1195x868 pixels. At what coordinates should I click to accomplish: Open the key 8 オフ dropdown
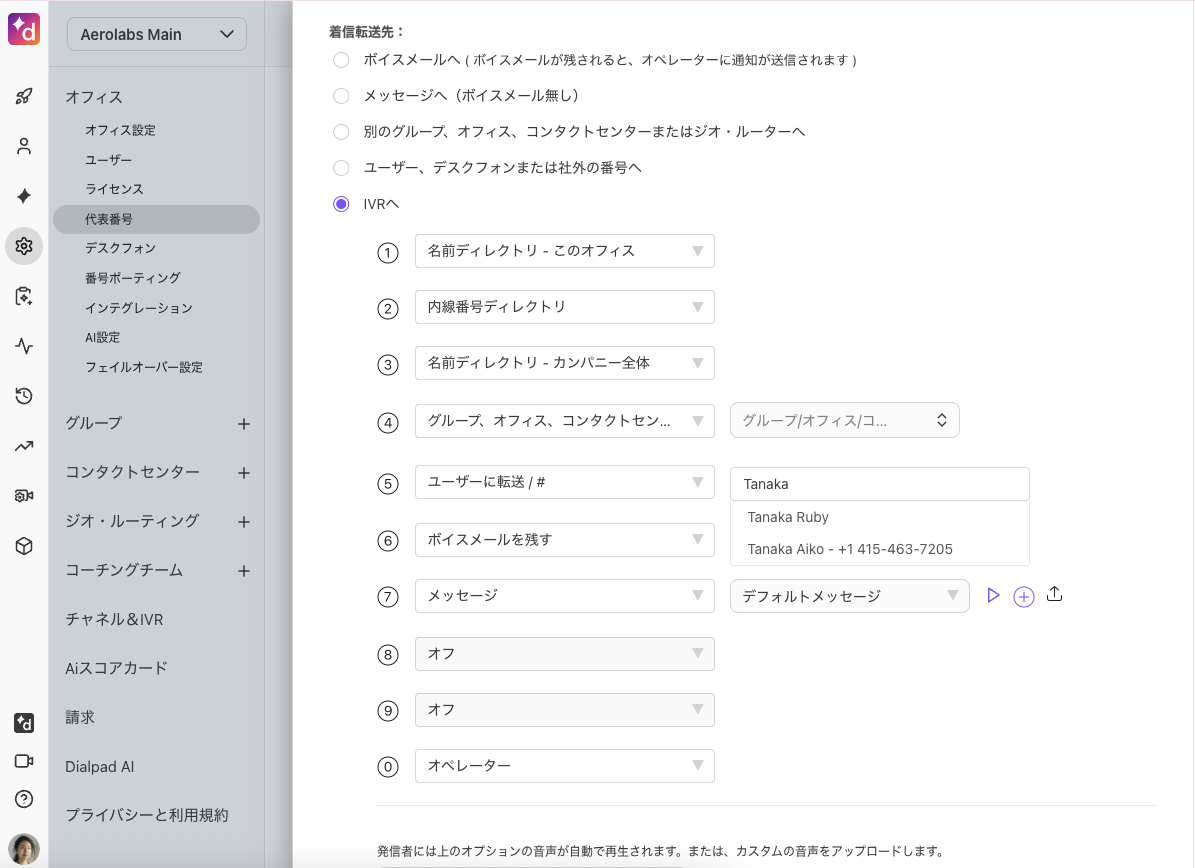click(564, 654)
